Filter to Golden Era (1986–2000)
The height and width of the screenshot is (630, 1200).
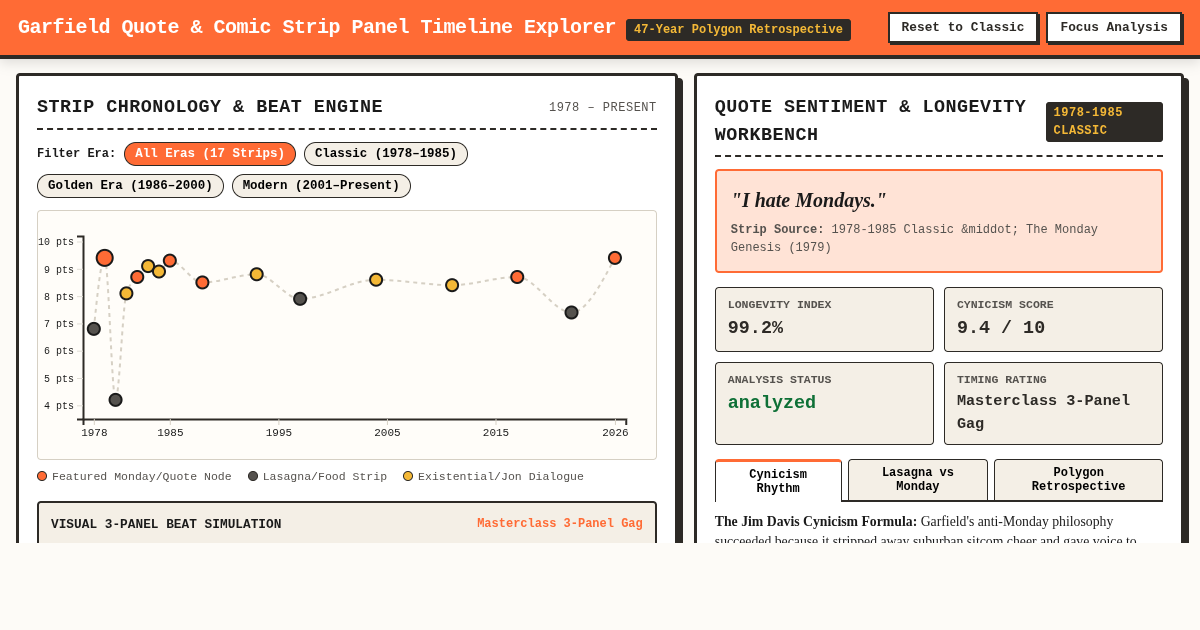130,186
